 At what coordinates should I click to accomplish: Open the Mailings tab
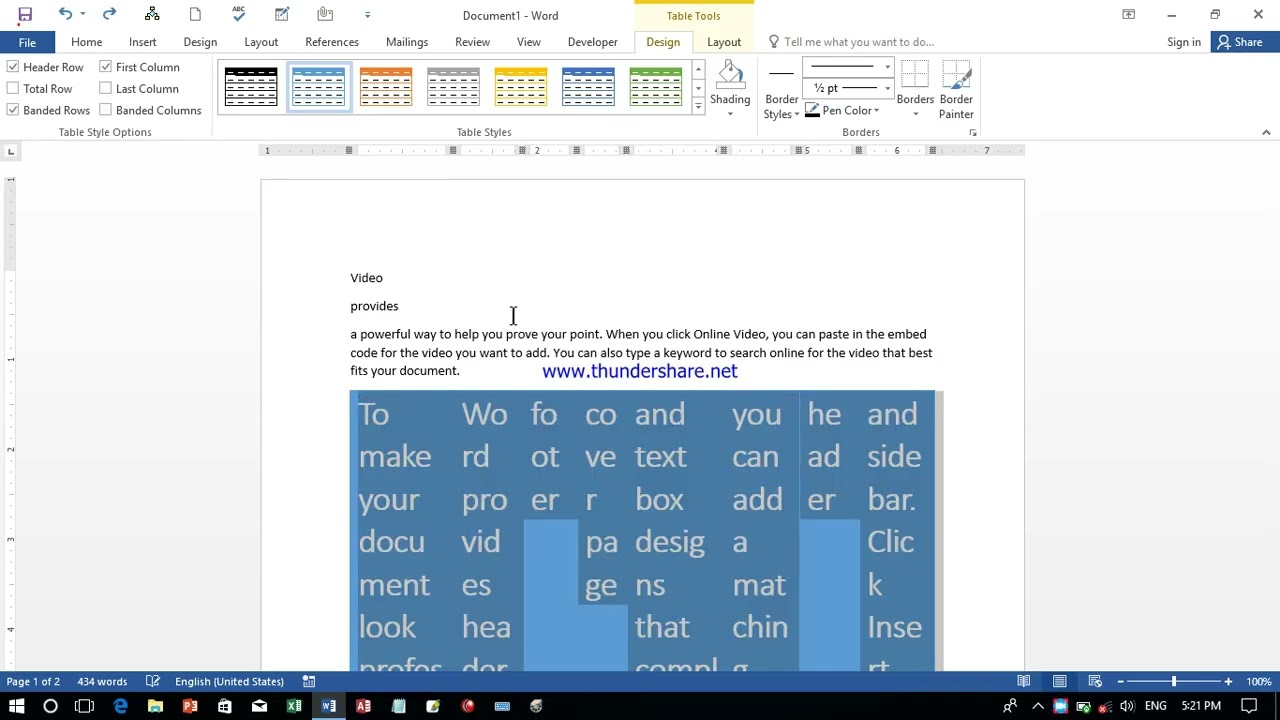[407, 42]
